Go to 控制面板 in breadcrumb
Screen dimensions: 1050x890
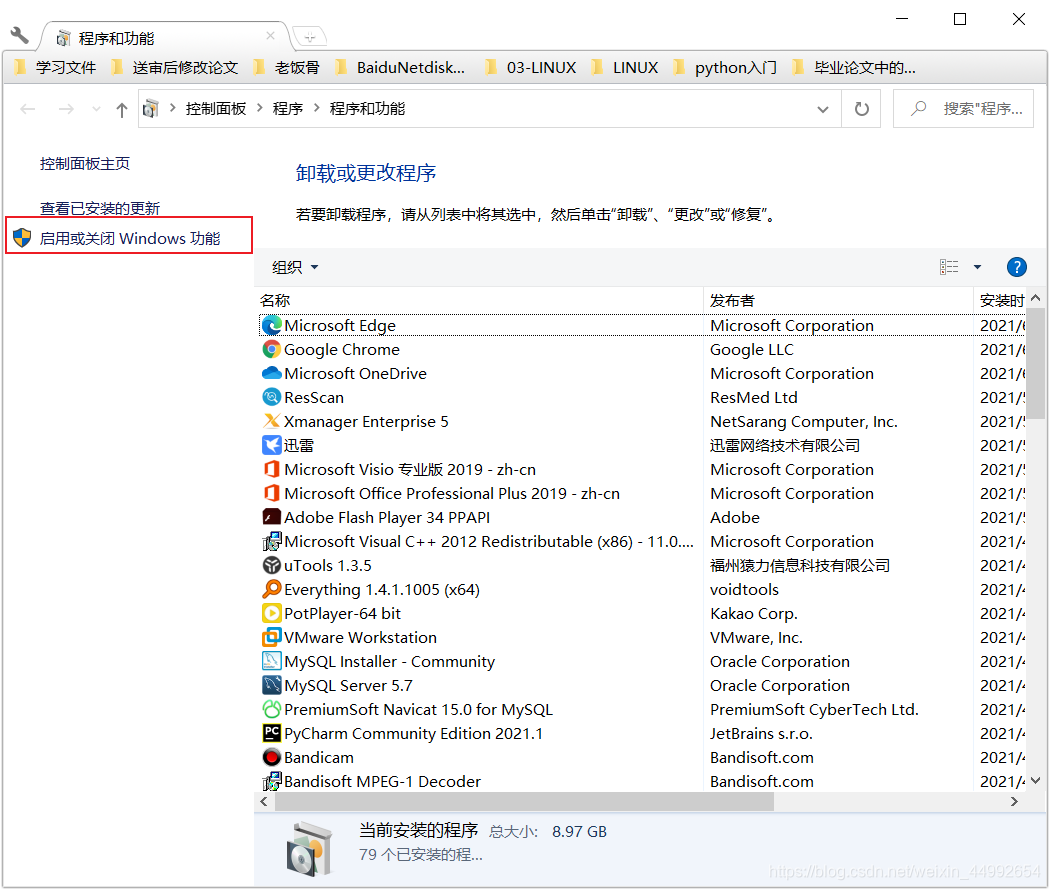click(216, 108)
